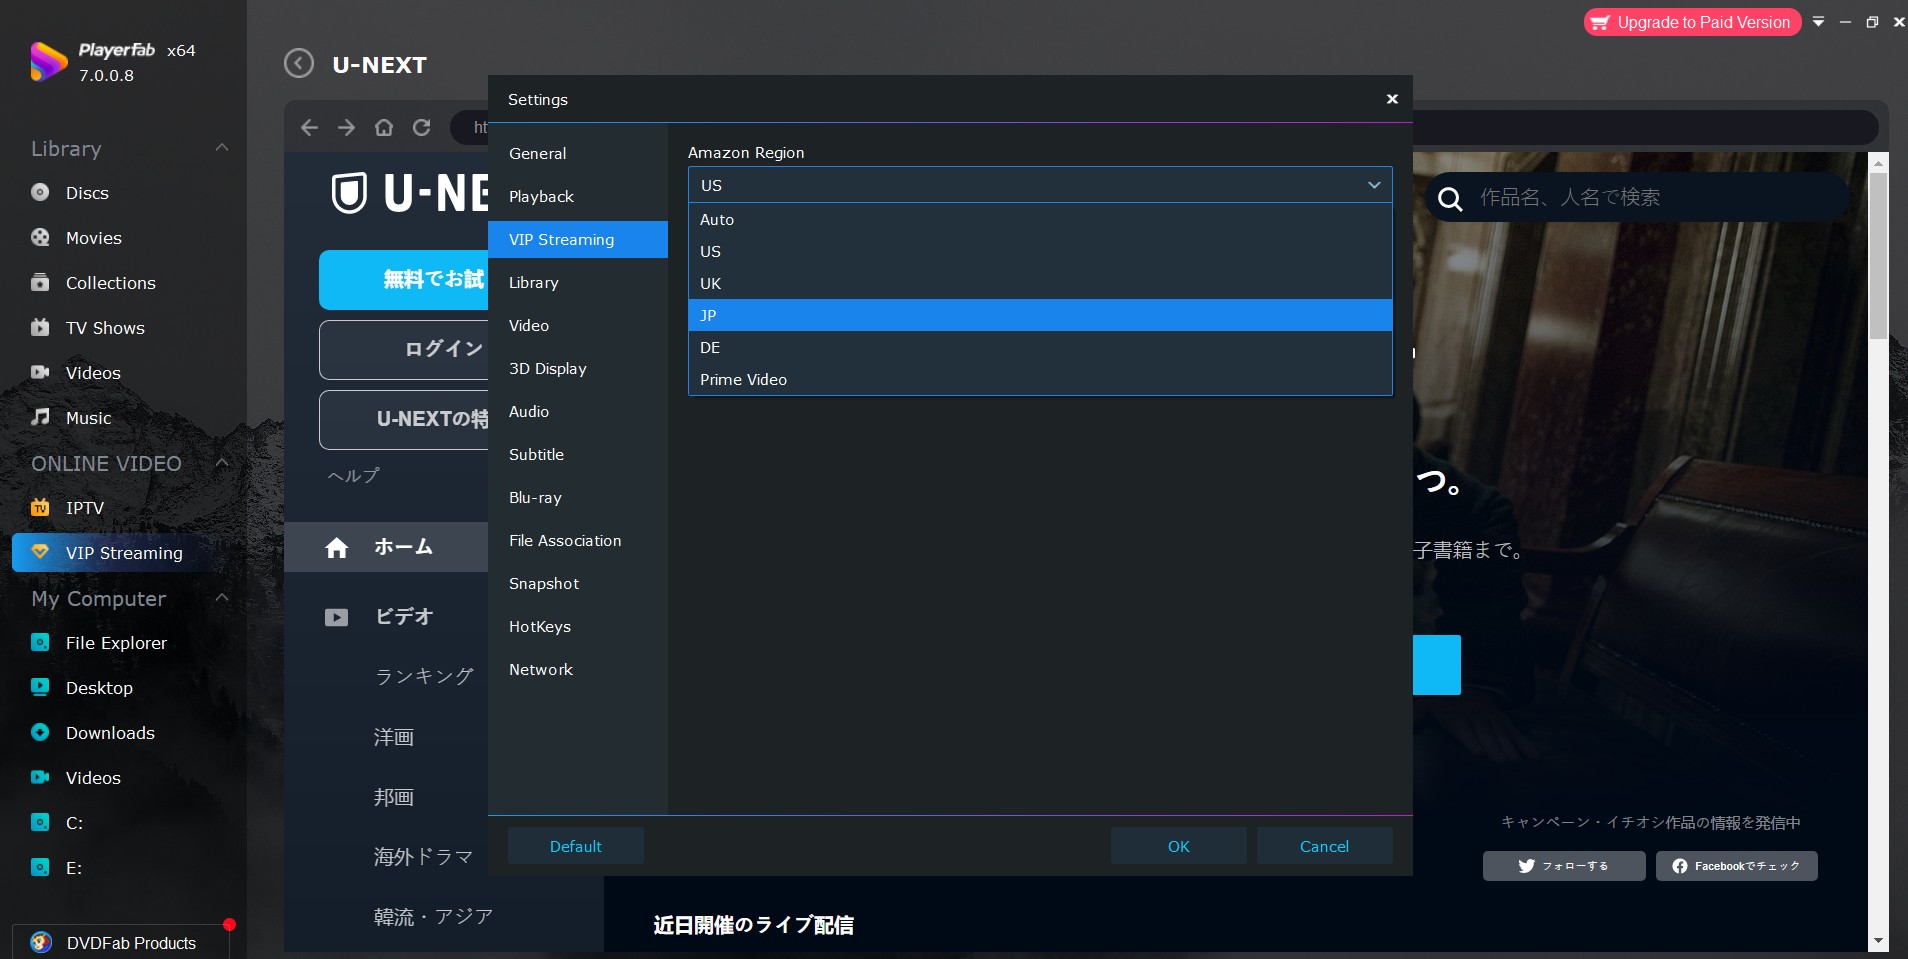Viewport: 1908px width, 959px height.
Task: Switch to General settings tab
Action: click(x=578, y=153)
